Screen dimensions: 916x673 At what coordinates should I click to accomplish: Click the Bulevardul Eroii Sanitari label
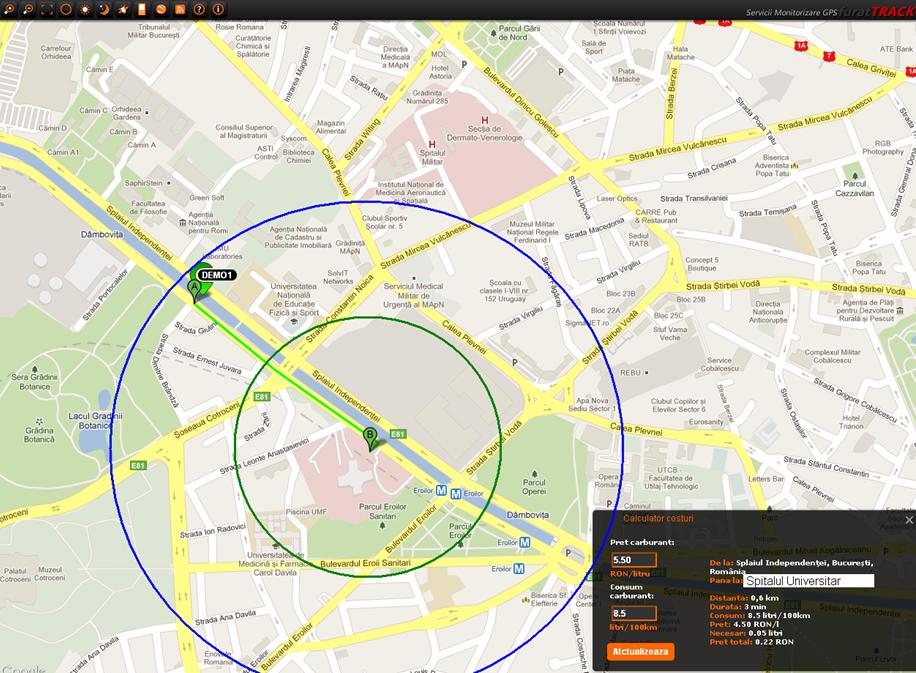tap(365, 564)
